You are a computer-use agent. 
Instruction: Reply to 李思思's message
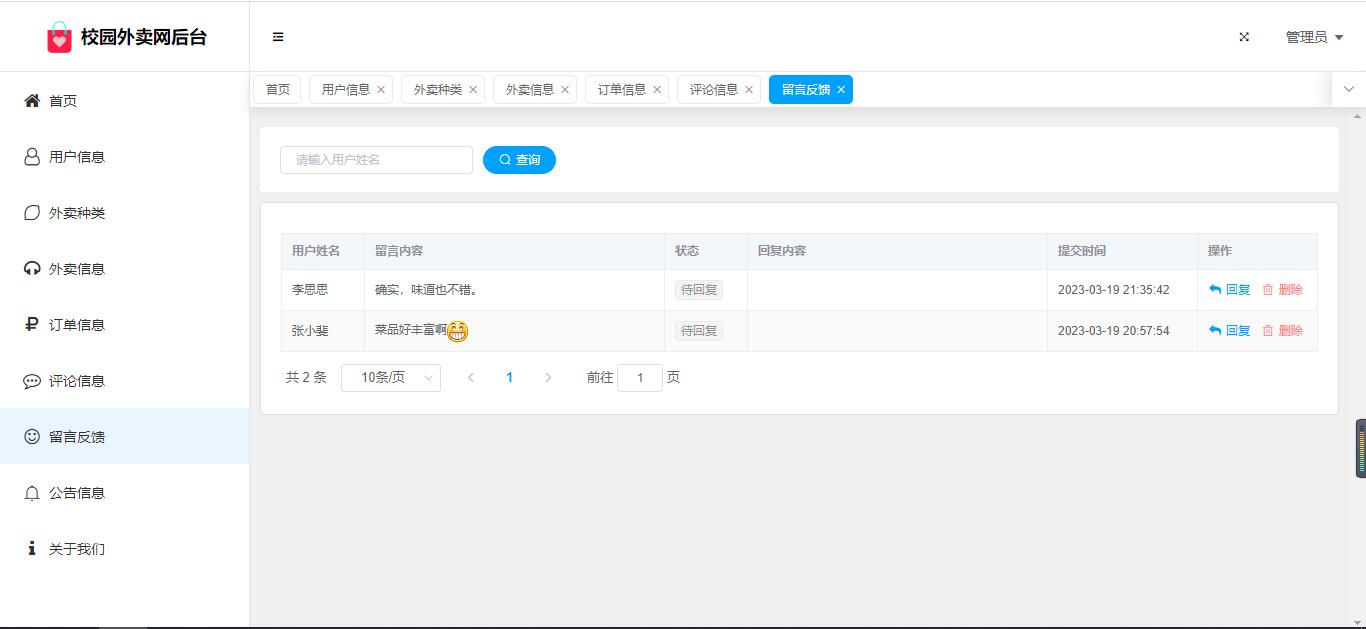(1230, 290)
